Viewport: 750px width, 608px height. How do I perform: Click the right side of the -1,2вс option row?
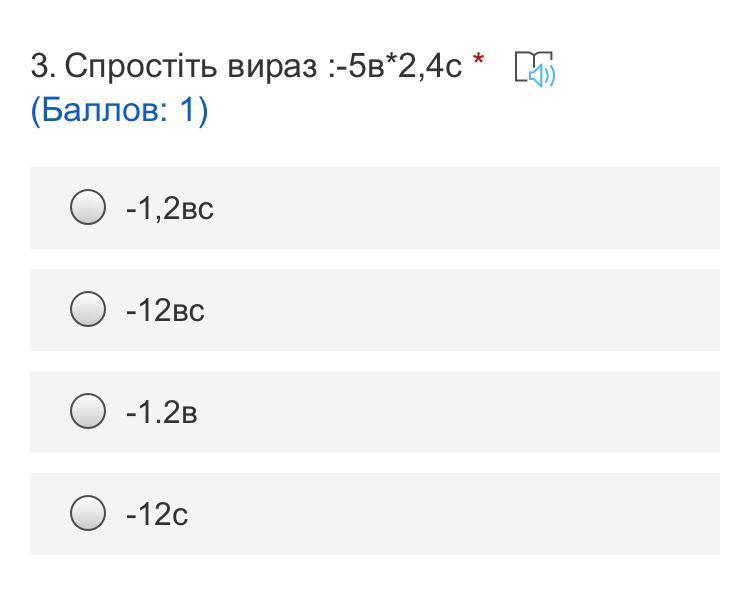tap(600, 208)
